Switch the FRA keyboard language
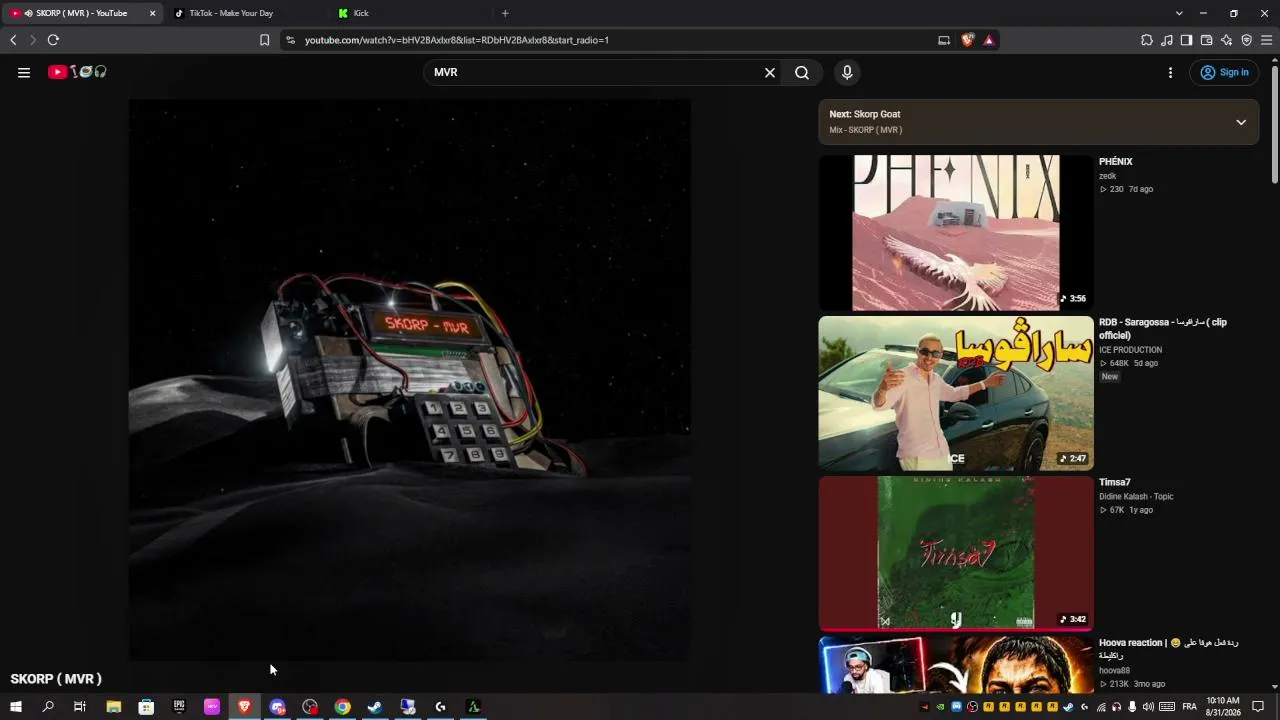This screenshot has width=1280, height=720. 1189,707
